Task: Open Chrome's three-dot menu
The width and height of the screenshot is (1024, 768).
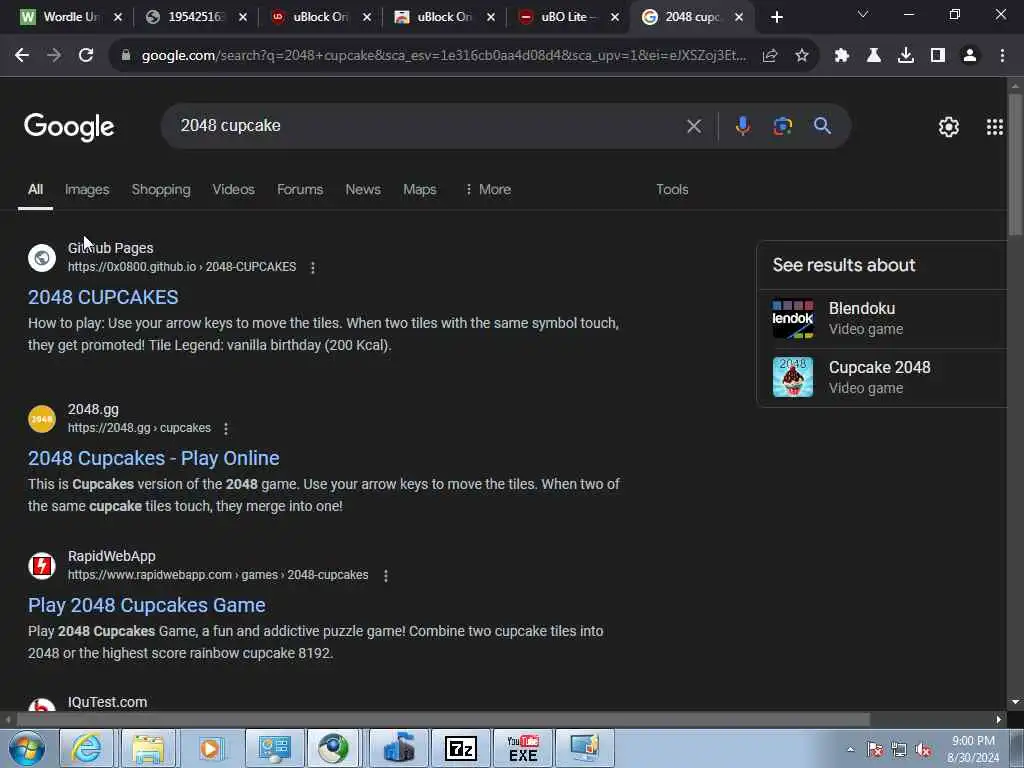Action: point(1002,56)
